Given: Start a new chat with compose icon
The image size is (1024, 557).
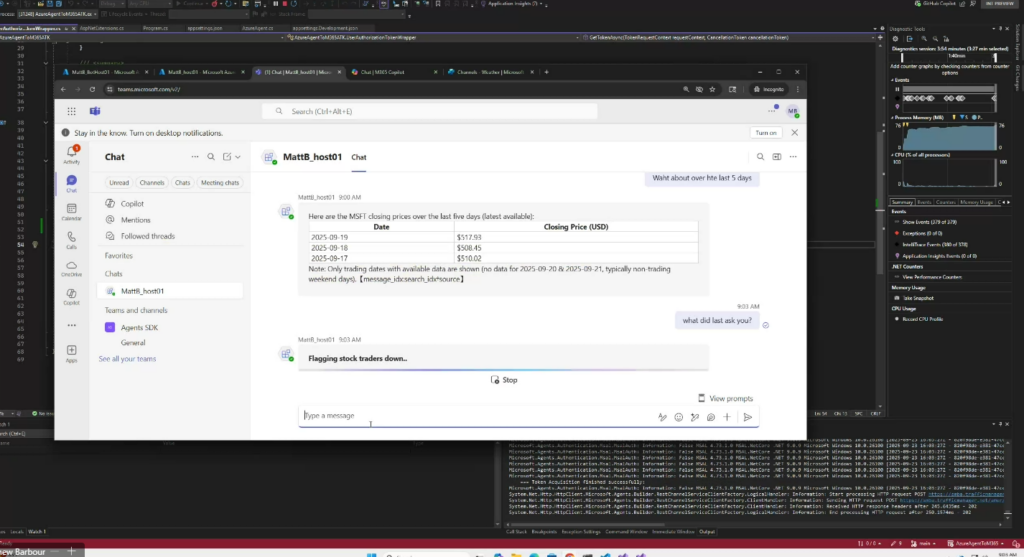Looking at the screenshot, I should [227, 157].
